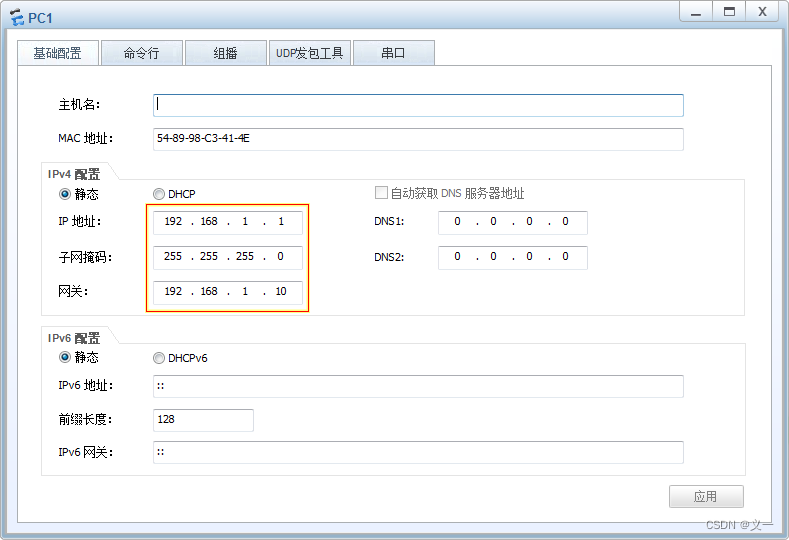Switch to the 基础配置 tab
The image size is (789, 540).
(58, 53)
